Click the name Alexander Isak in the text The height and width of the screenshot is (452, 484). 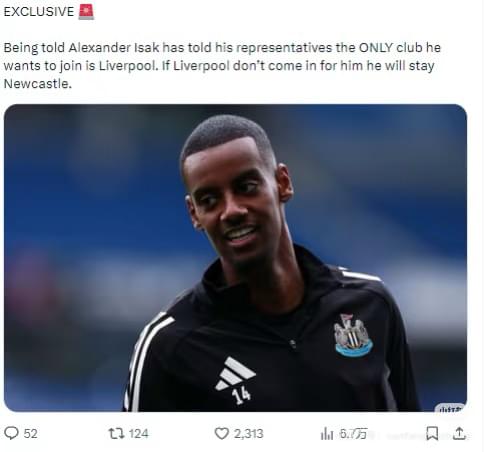coord(114,48)
